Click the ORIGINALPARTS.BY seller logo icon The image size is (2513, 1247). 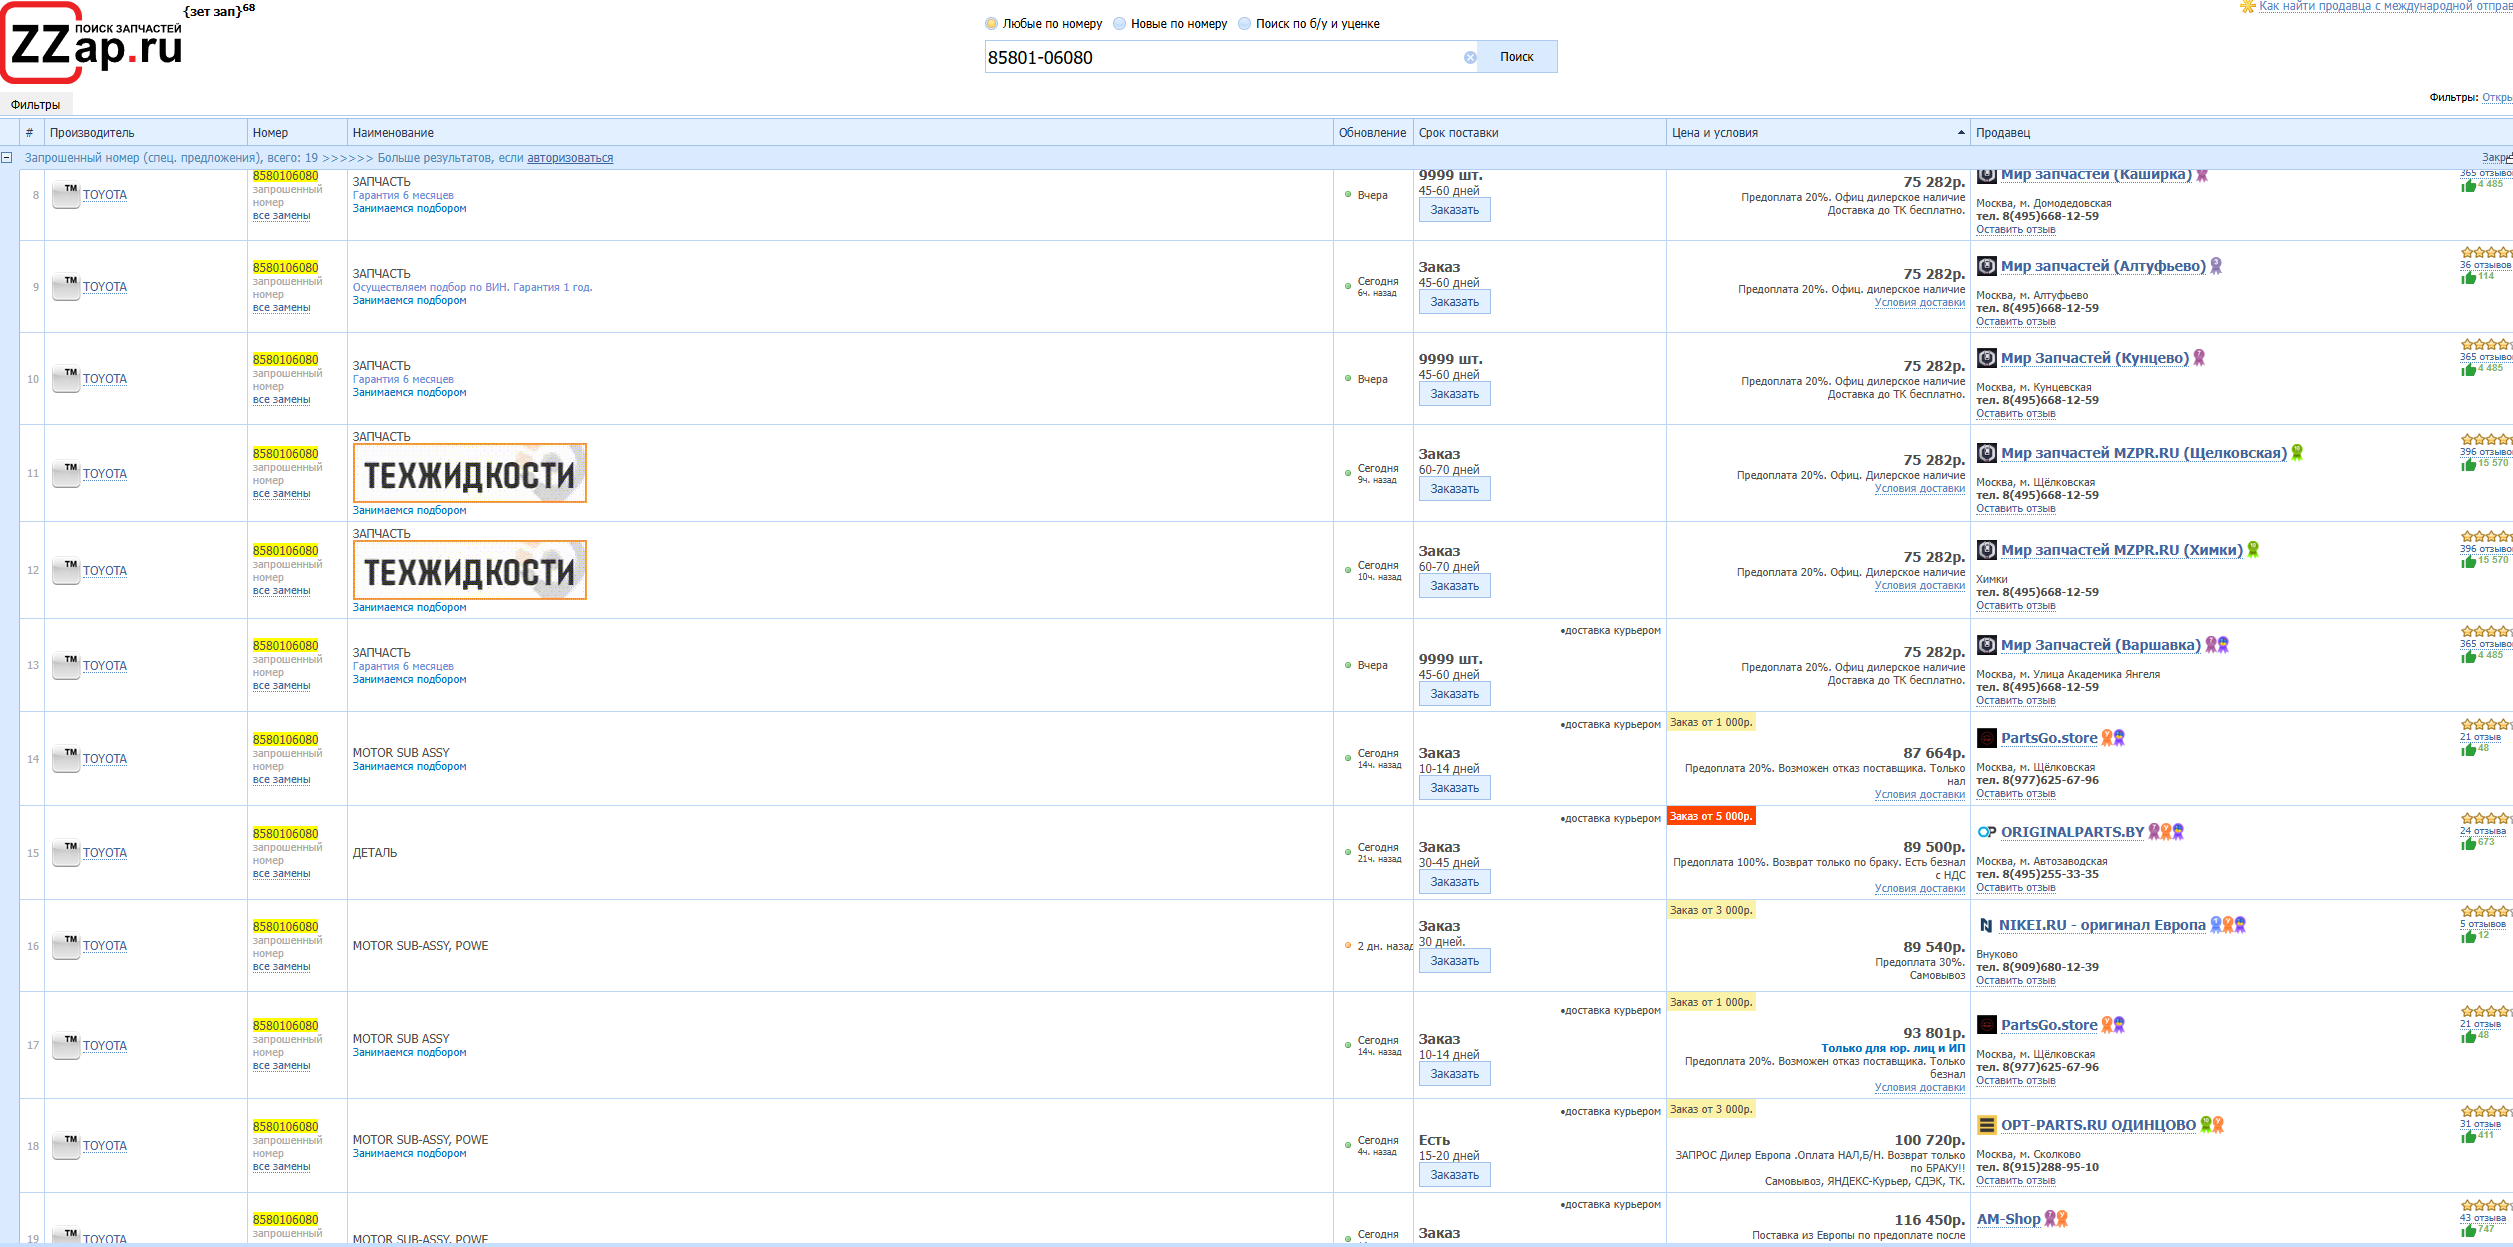[x=1986, y=833]
